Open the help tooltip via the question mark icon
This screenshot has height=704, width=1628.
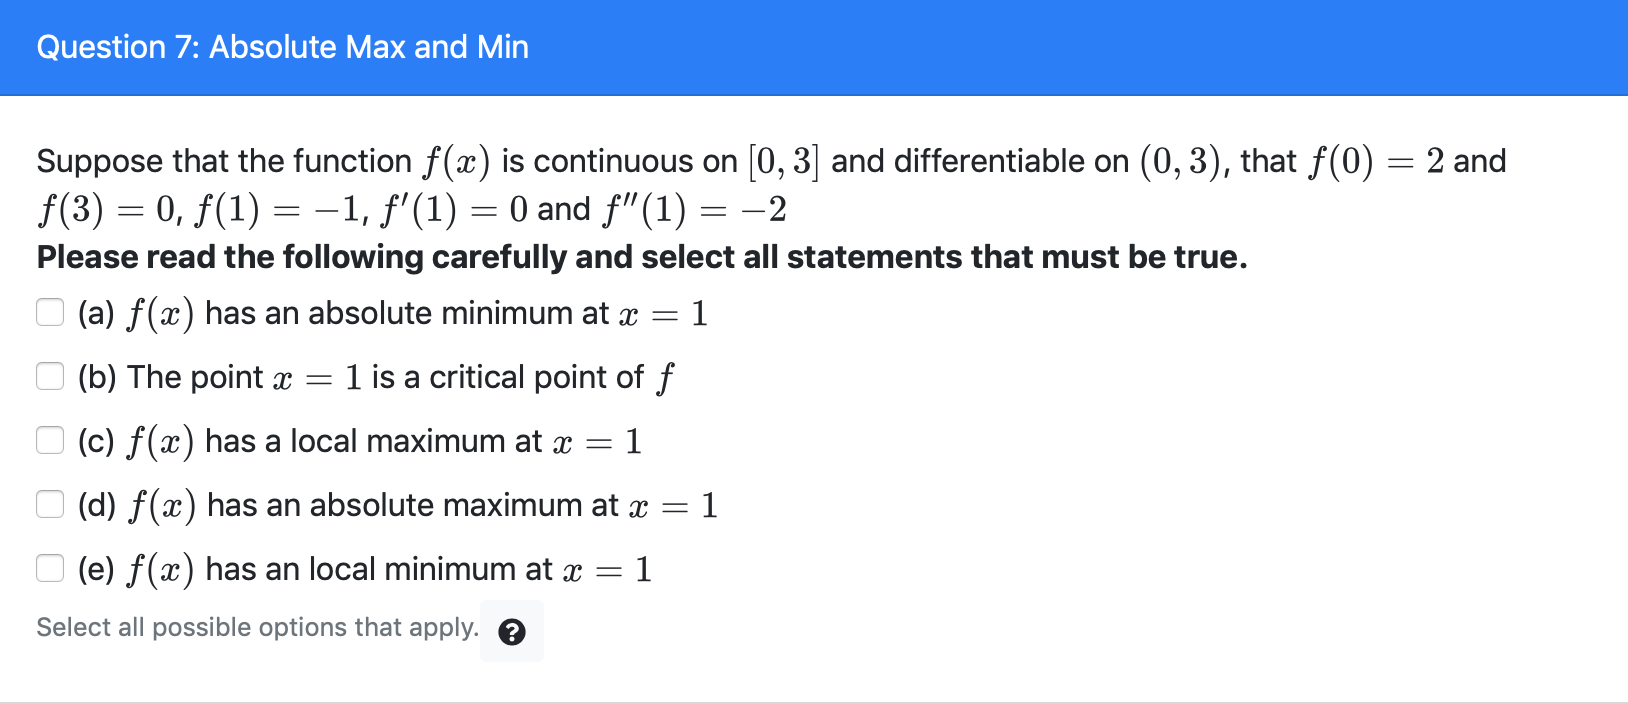[x=512, y=630]
